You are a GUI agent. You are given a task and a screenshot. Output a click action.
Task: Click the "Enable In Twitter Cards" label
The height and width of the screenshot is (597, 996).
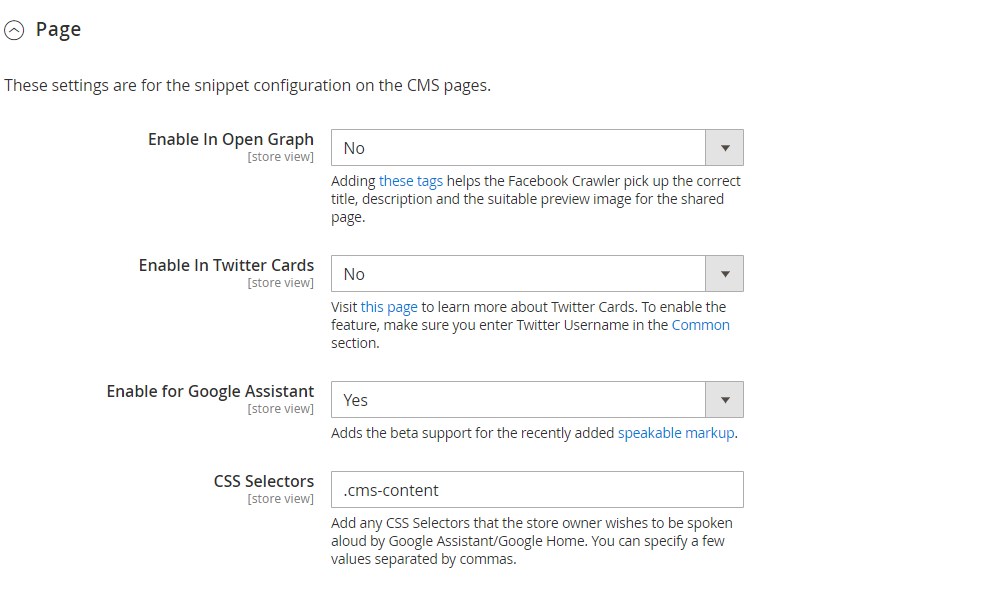click(226, 265)
